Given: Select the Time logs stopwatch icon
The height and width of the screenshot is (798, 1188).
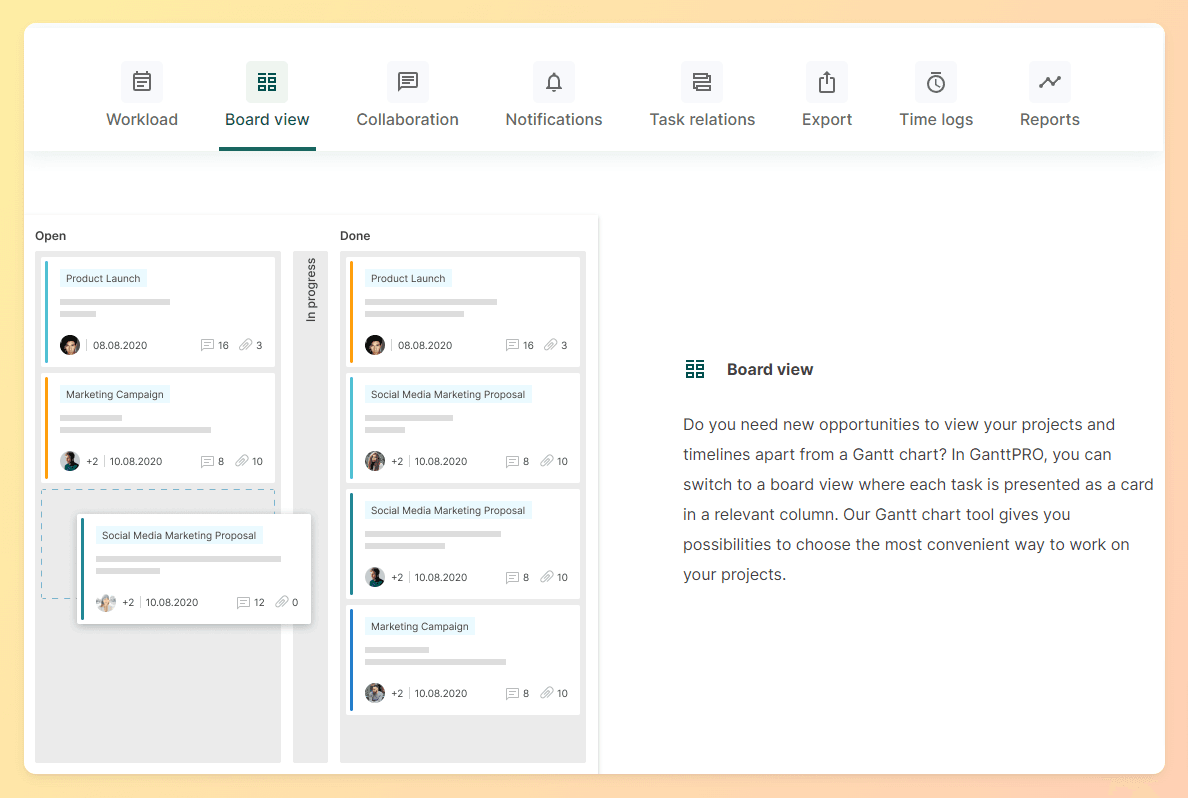Looking at the screenshot, I should click(x=936, y=82).
